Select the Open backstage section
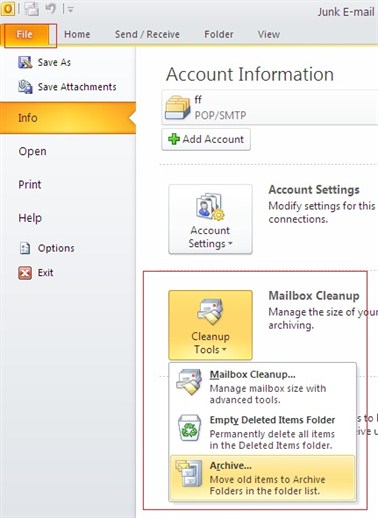378x518 pixels. [32, 151]
